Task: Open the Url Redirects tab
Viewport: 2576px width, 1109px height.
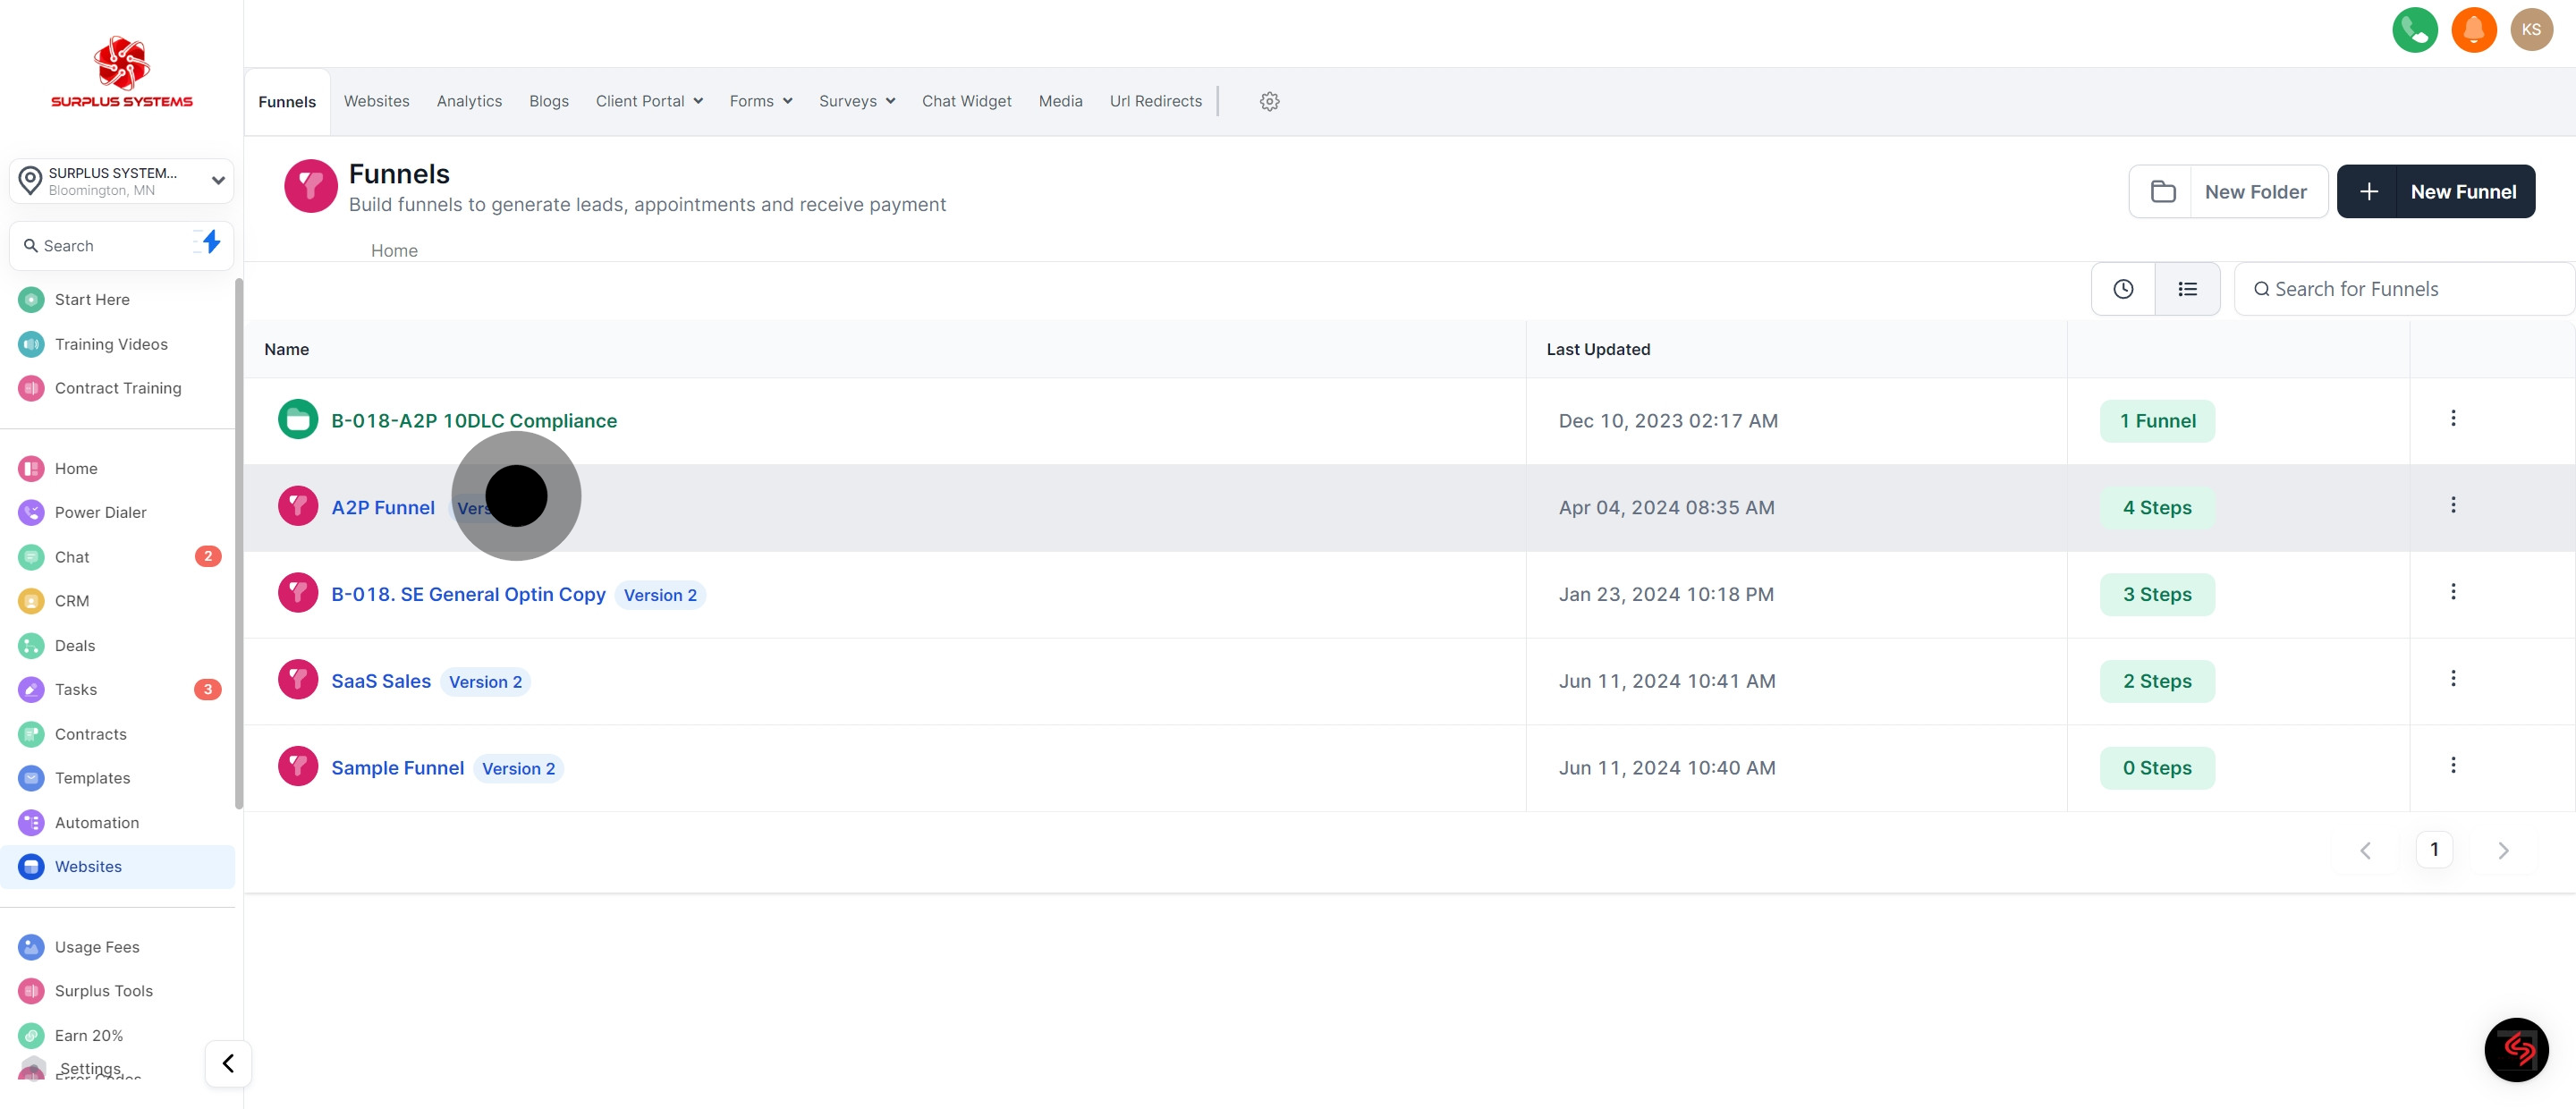Action: click(x=1155, y=101)
